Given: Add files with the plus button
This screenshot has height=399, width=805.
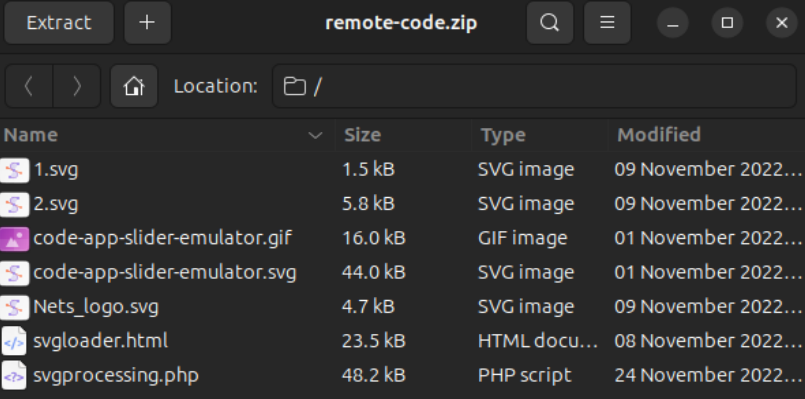Looking at the screenshot, I should (147, 23).
